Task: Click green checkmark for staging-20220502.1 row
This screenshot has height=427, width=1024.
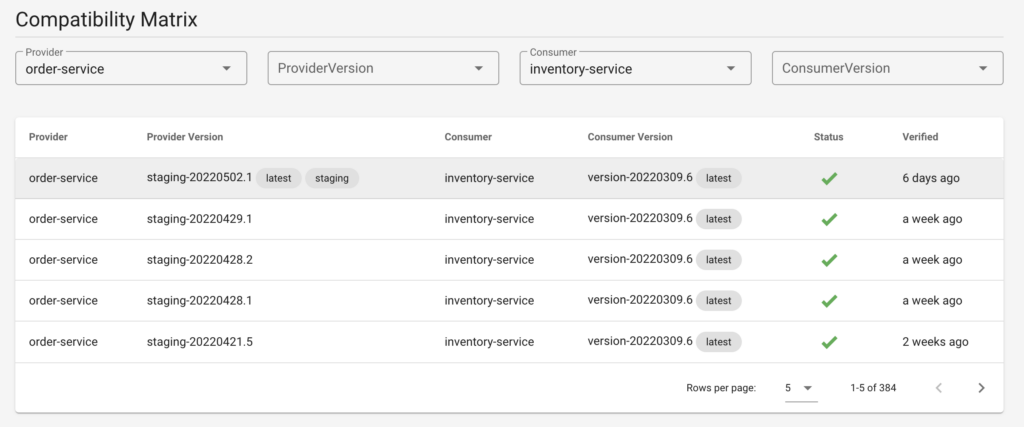Action: (x=829, y=178)
